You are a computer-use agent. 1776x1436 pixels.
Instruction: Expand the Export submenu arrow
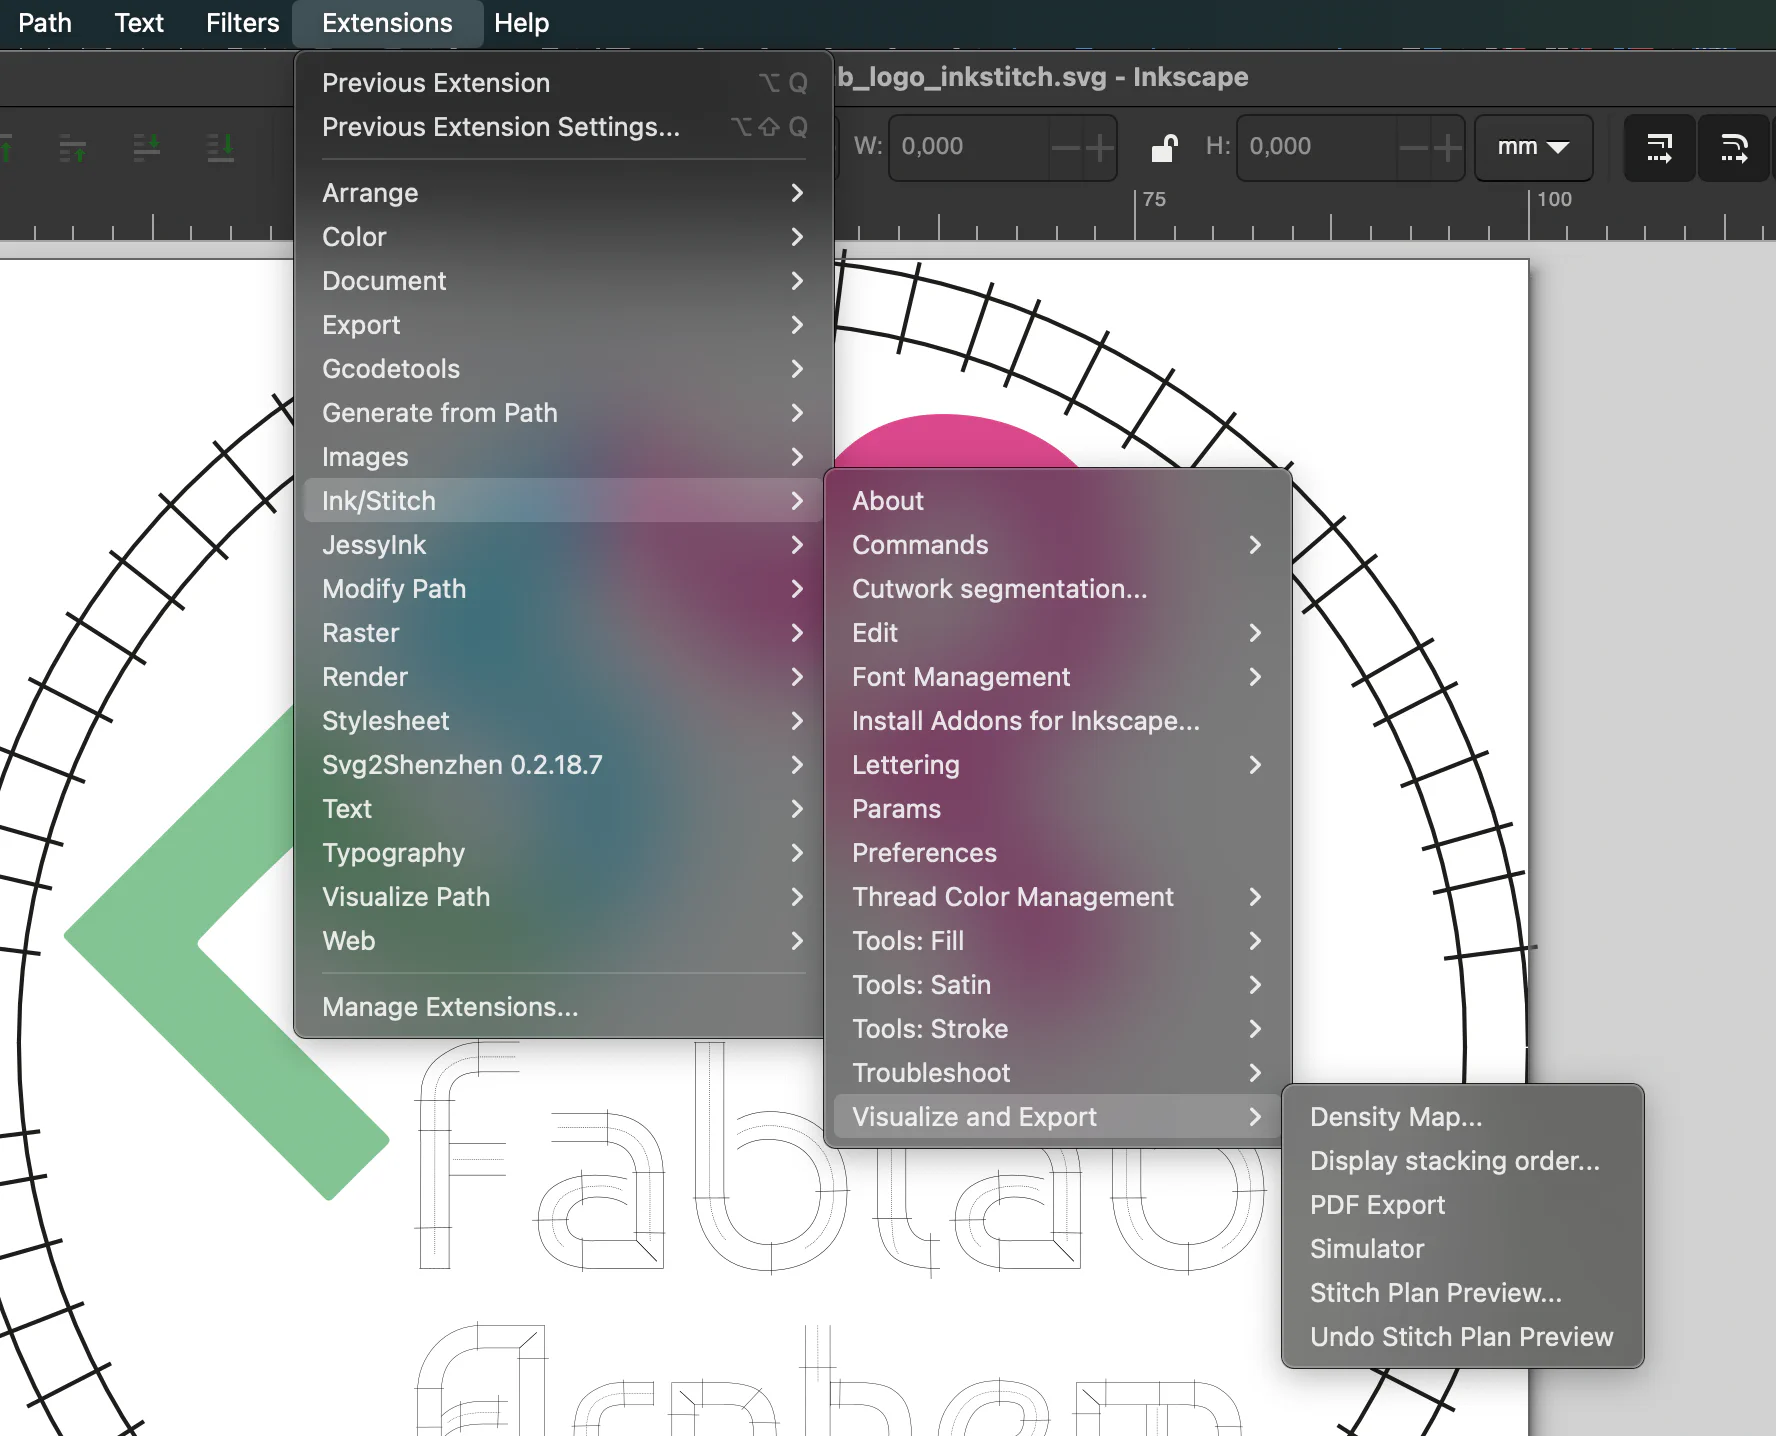pyautogui.click(x=797, y=325)
